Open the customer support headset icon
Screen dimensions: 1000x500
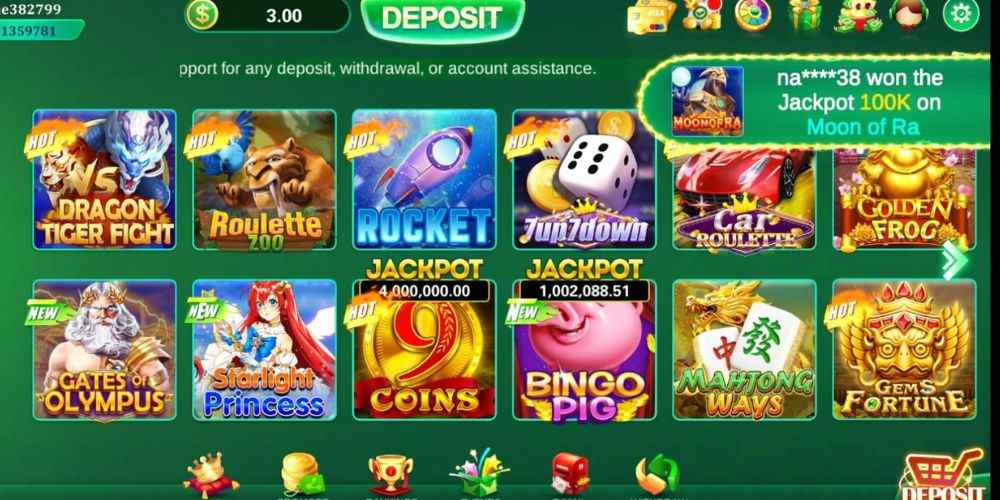(x=909, y=14)
